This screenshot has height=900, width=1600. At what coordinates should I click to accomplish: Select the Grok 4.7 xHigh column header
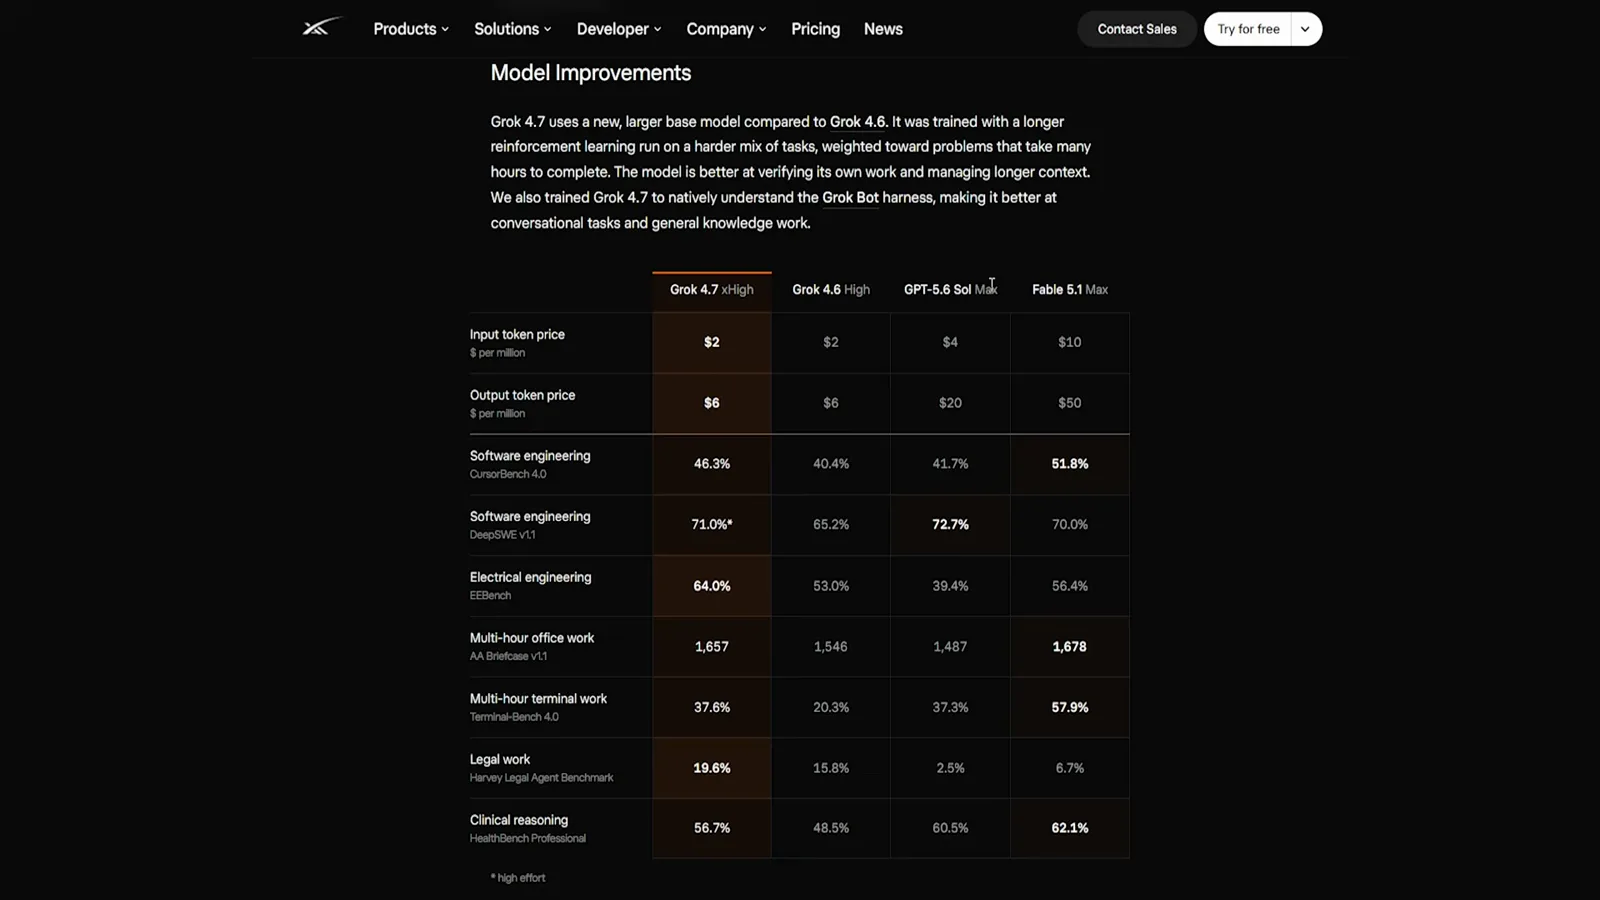click(x=712, y=290)
